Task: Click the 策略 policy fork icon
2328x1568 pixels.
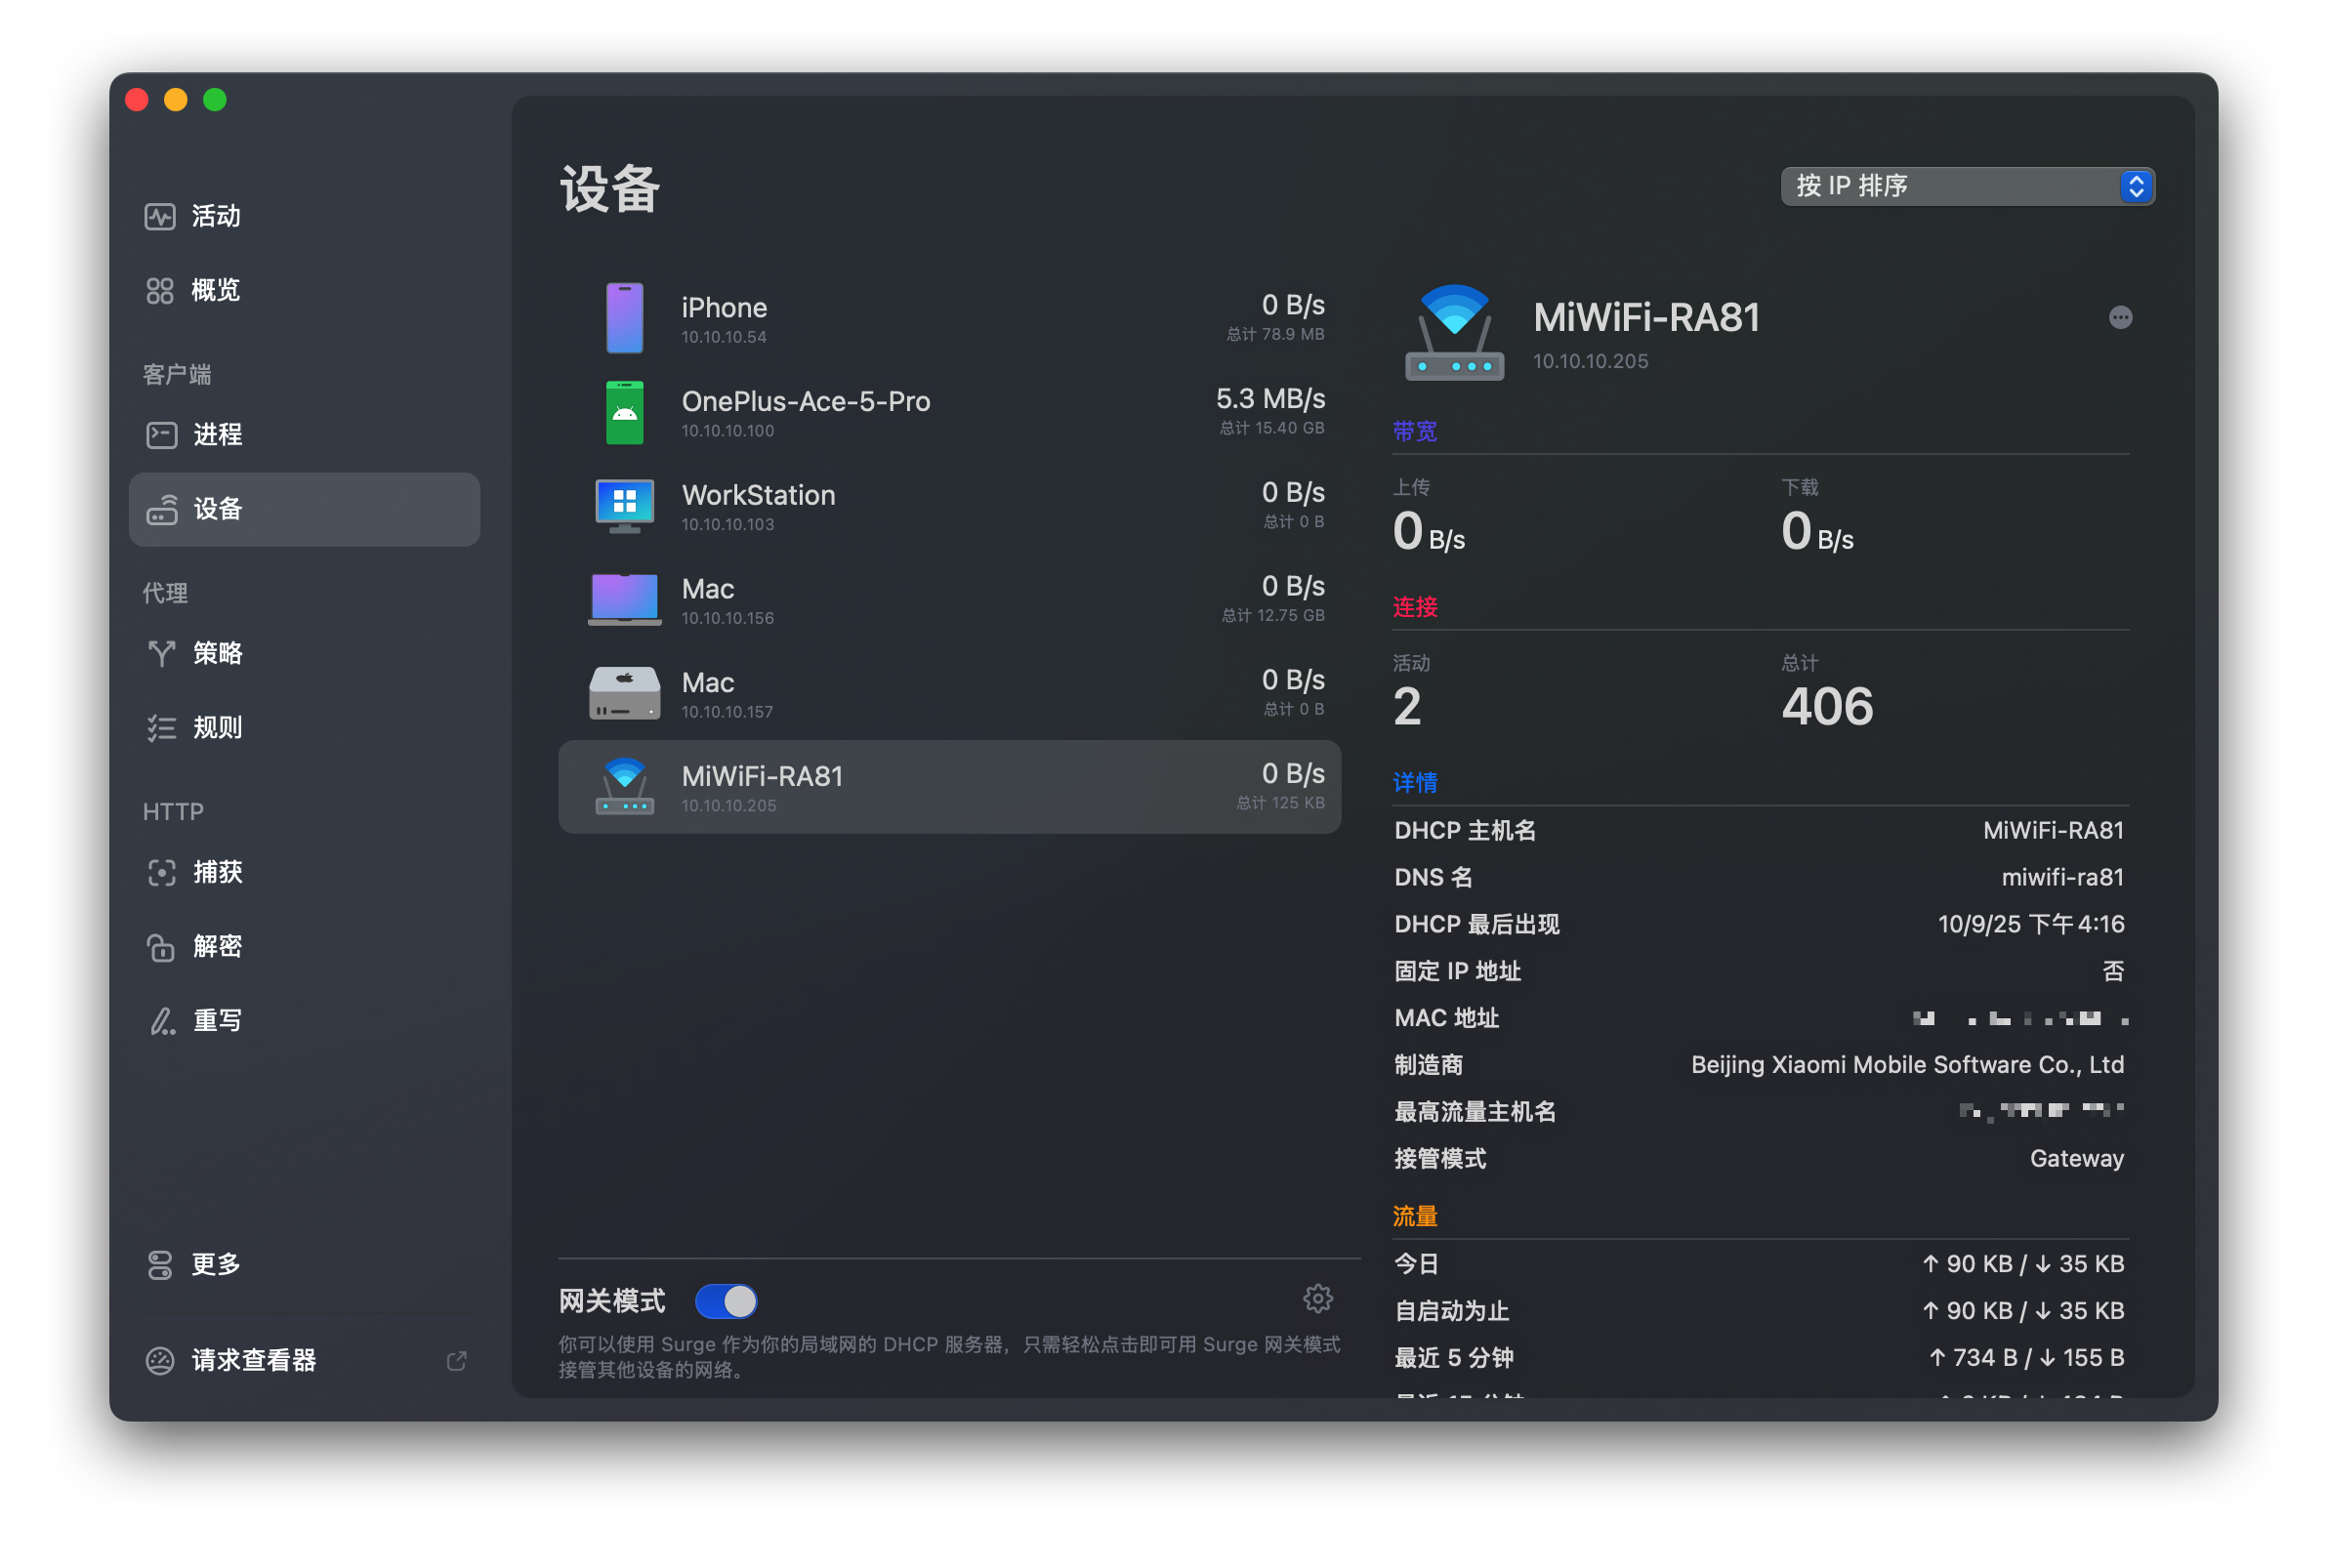Action: [161, 653]
